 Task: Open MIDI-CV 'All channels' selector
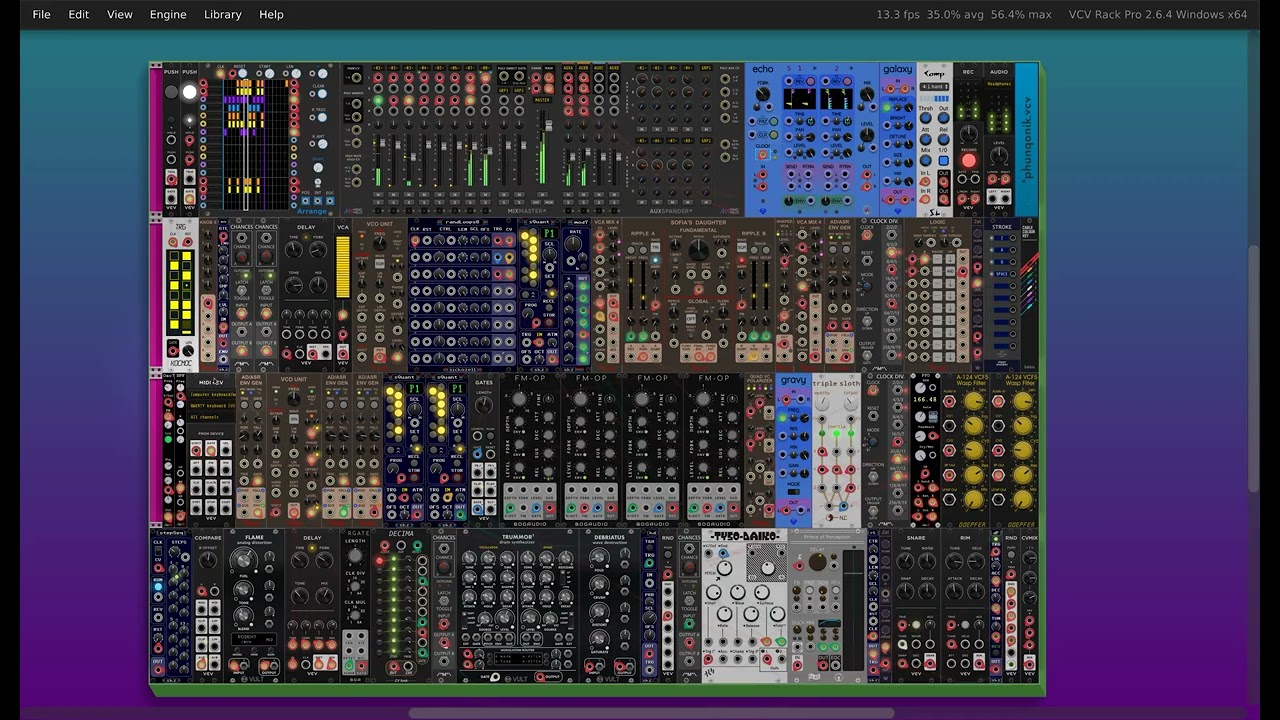click(x=212, y=417)
